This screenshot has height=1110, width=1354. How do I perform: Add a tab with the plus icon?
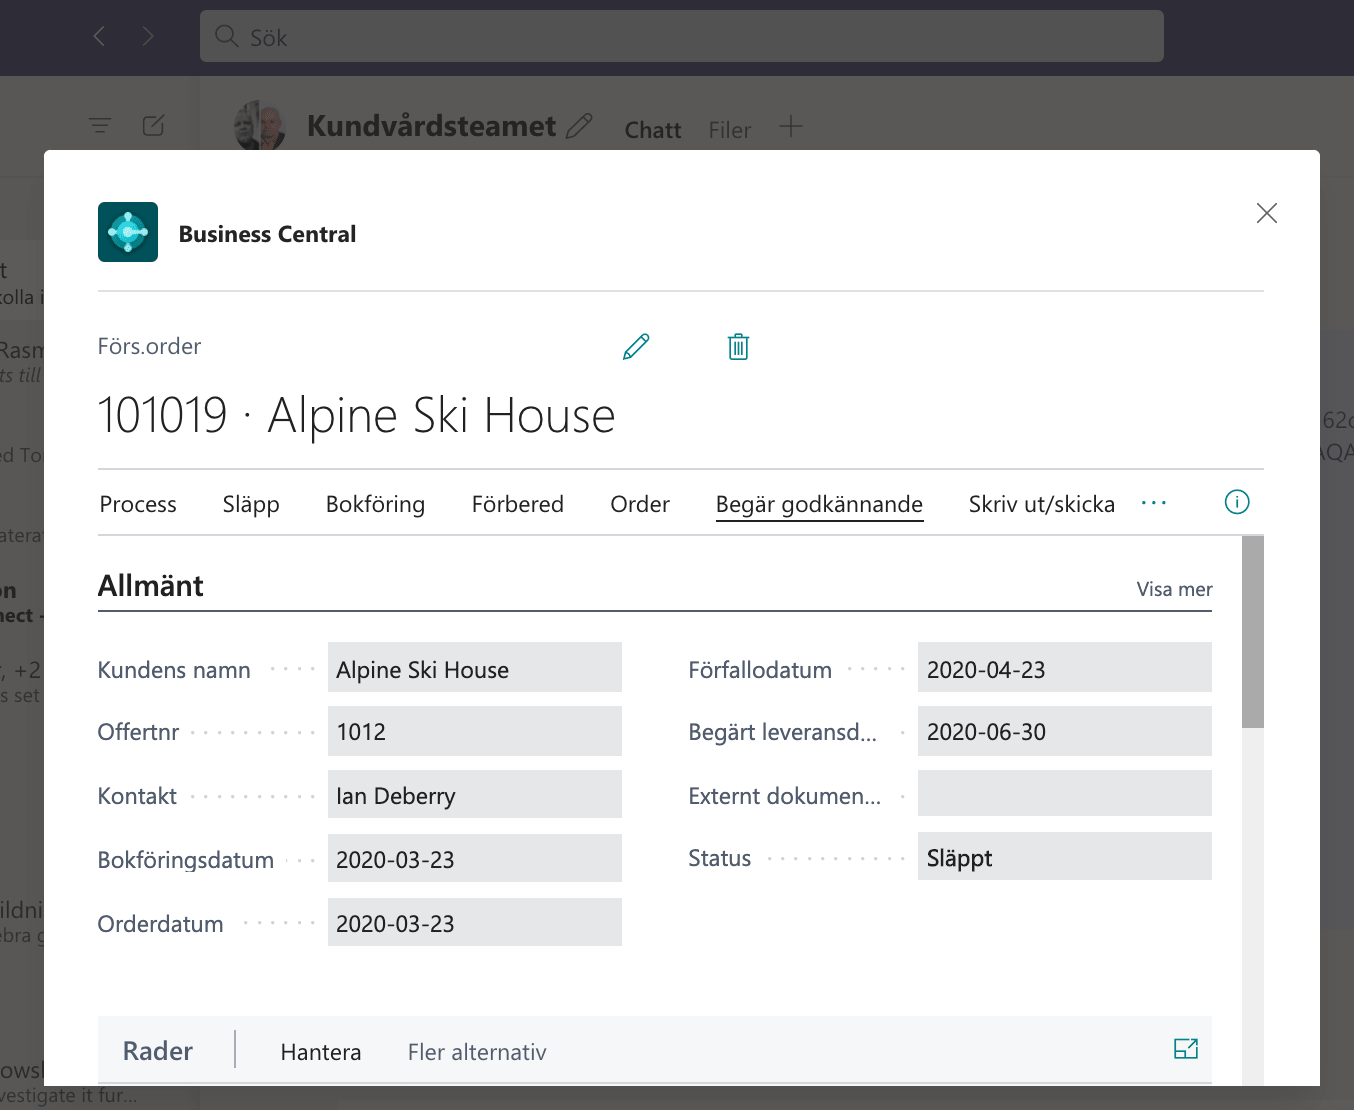tap(791, 127)
